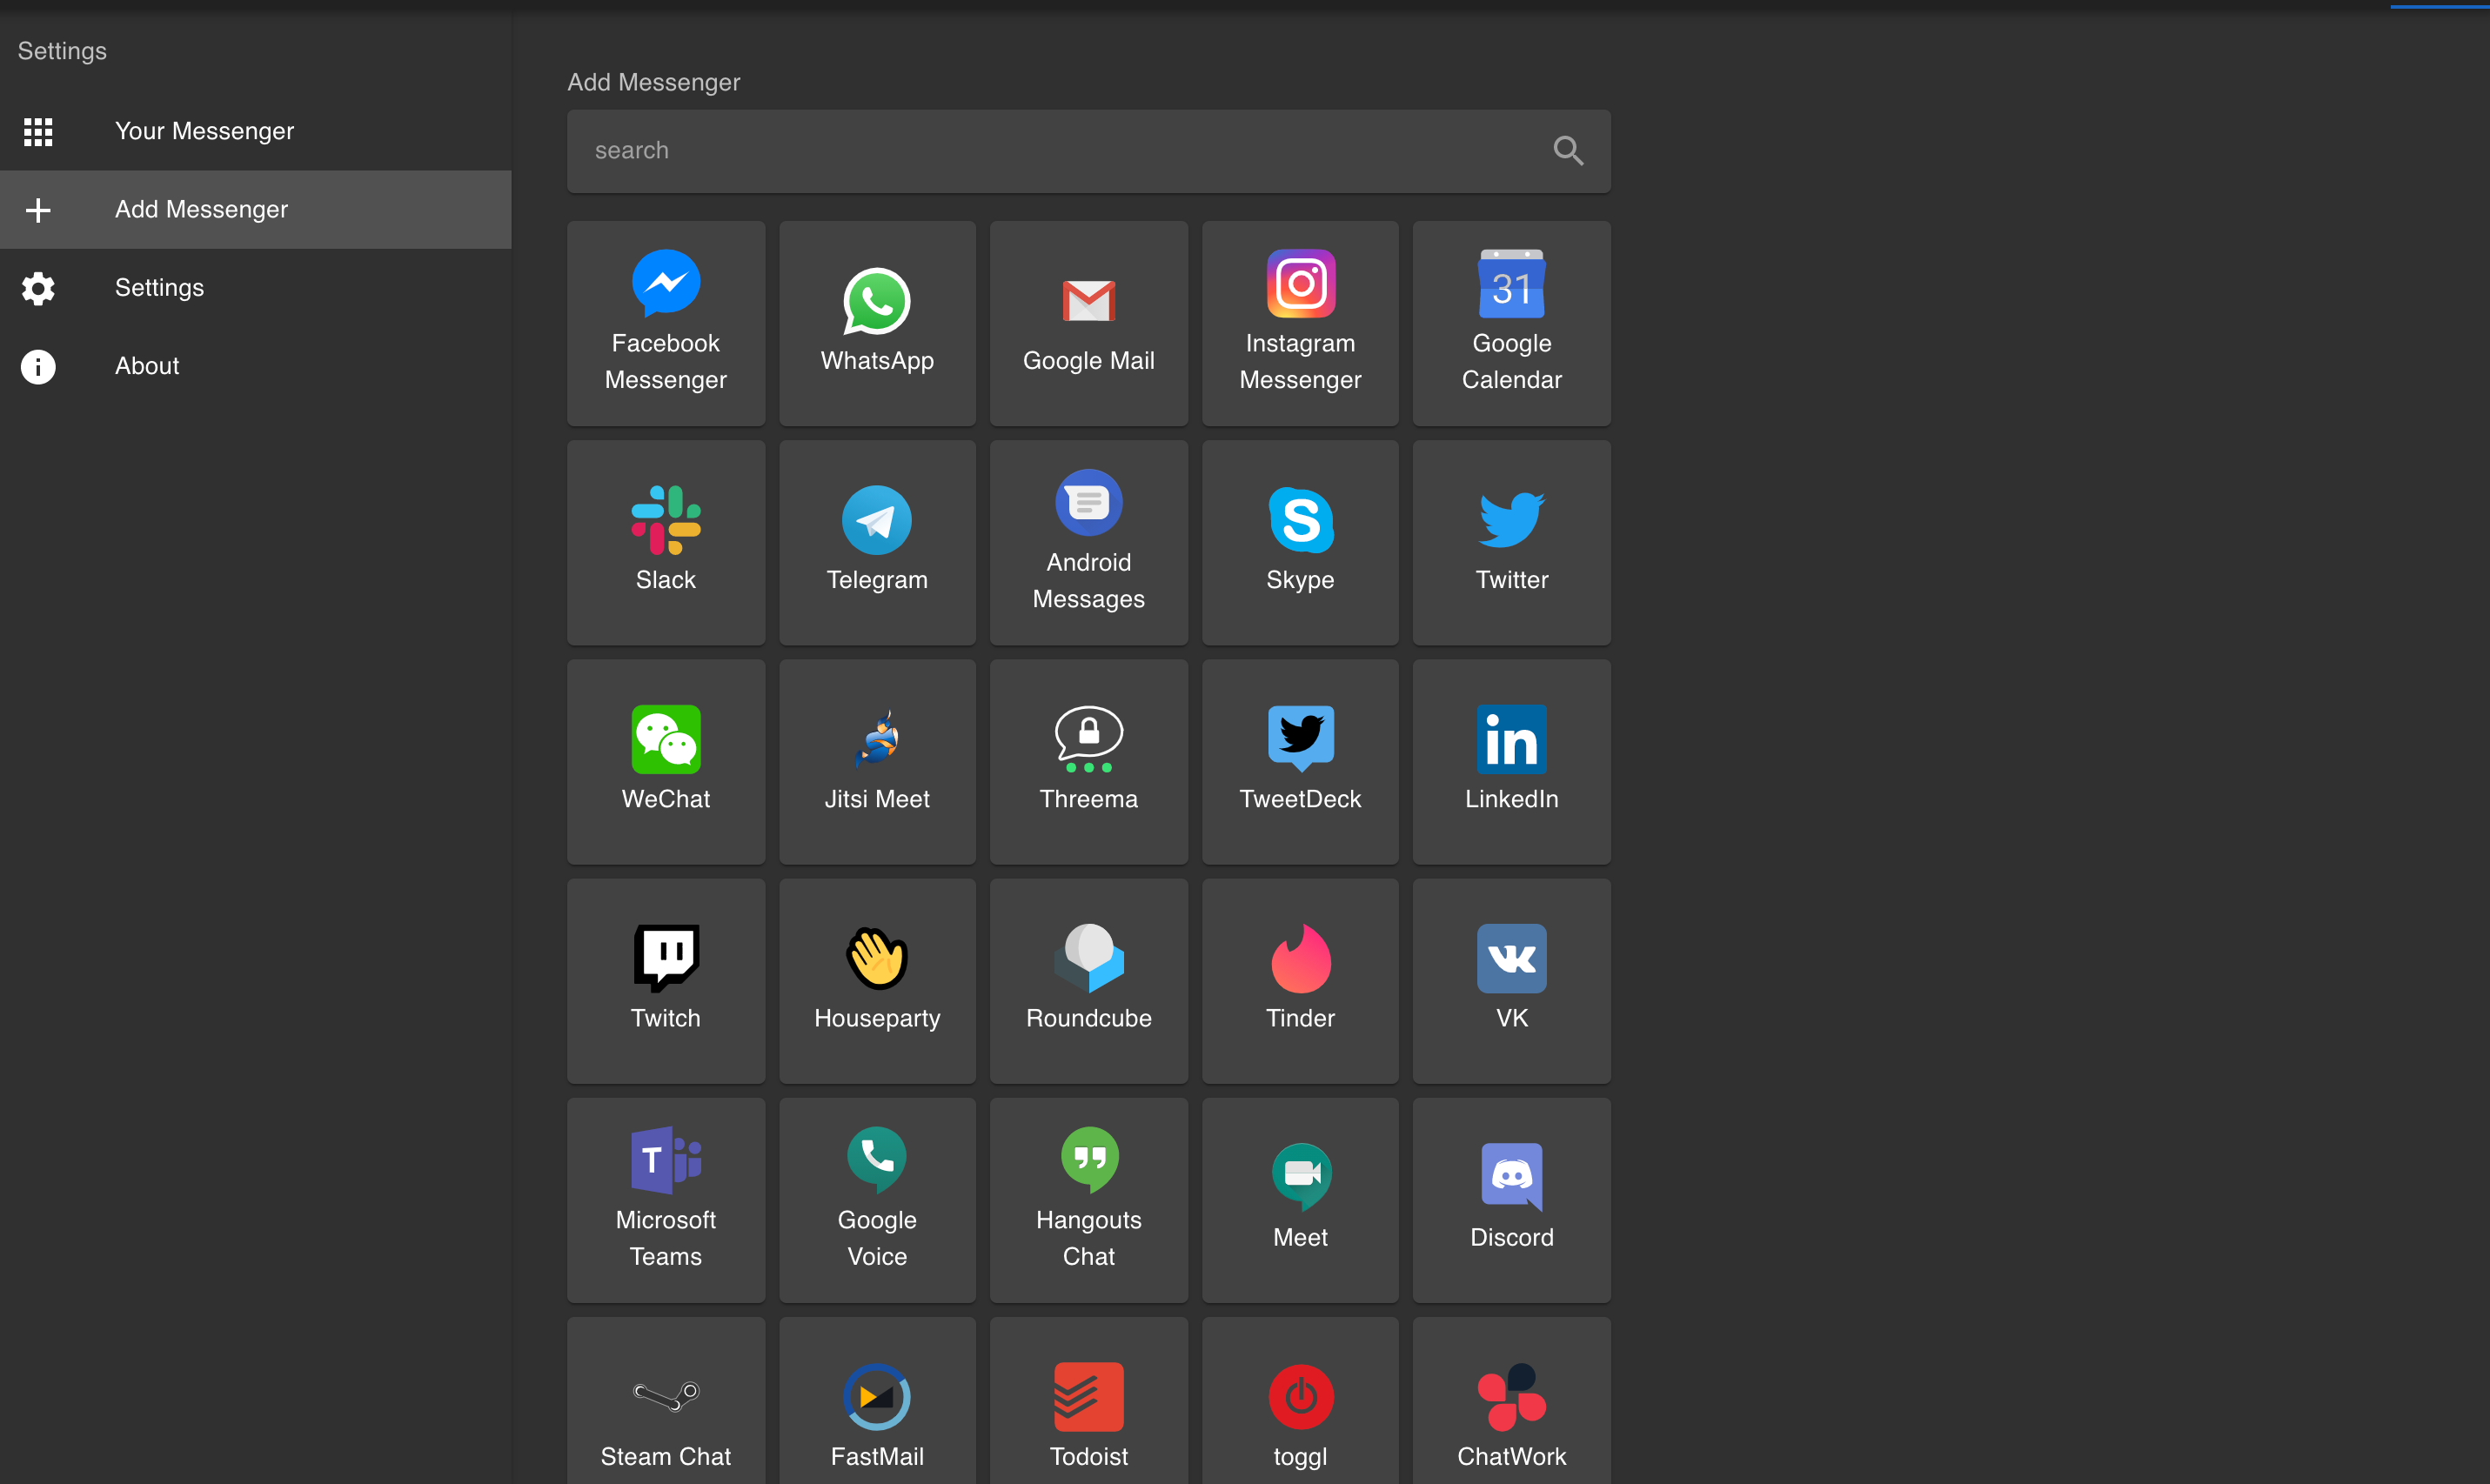Image resolution: width=2490 pixels, height=1484 pixels.
Task: Add LinkedIn service
Action: [x=1512, y=762]
